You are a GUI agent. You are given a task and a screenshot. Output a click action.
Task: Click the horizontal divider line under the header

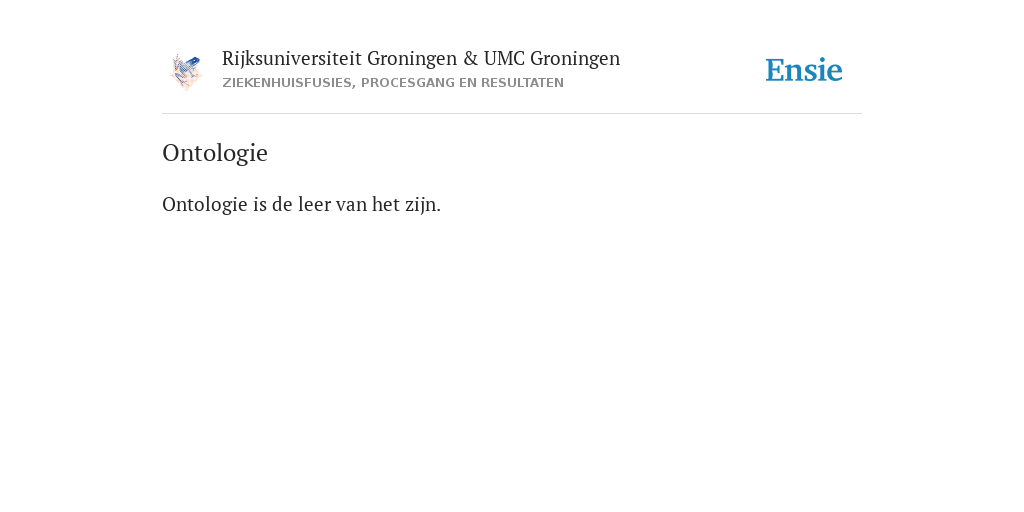point(512,114)
